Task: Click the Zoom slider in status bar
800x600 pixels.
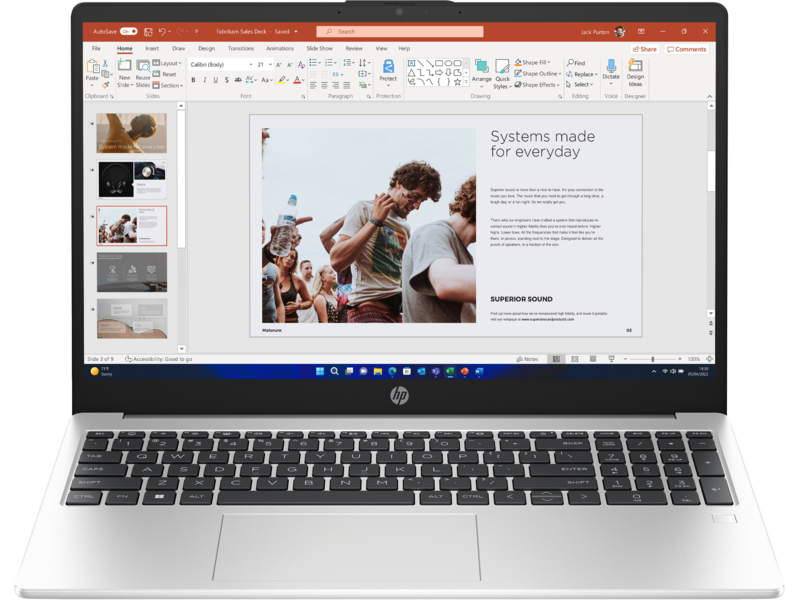Action: (x=653, y=359)
